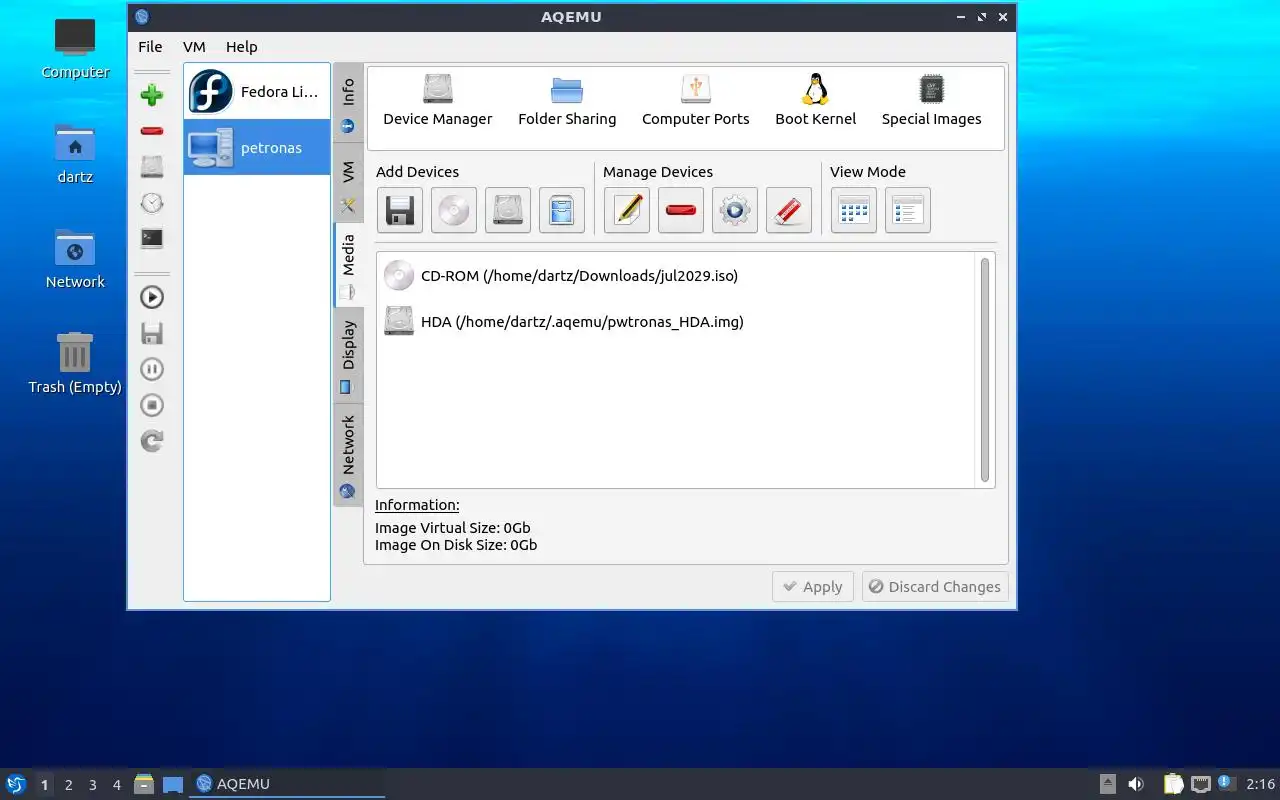1280x800 pixels.
Task: Click the volume speaker tray icon
Action: pos(1136,784)
